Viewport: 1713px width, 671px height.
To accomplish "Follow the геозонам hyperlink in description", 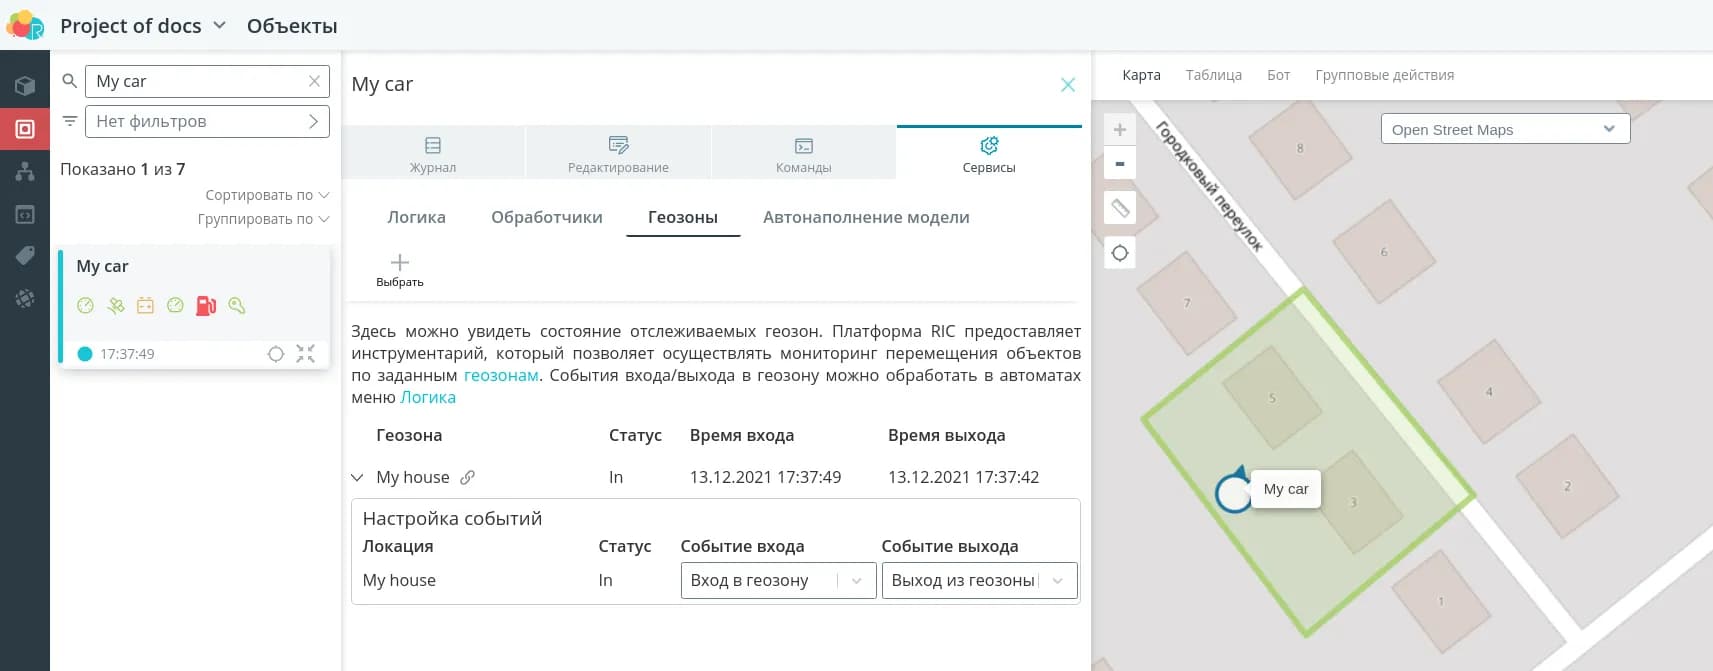I will pos(501,376).
